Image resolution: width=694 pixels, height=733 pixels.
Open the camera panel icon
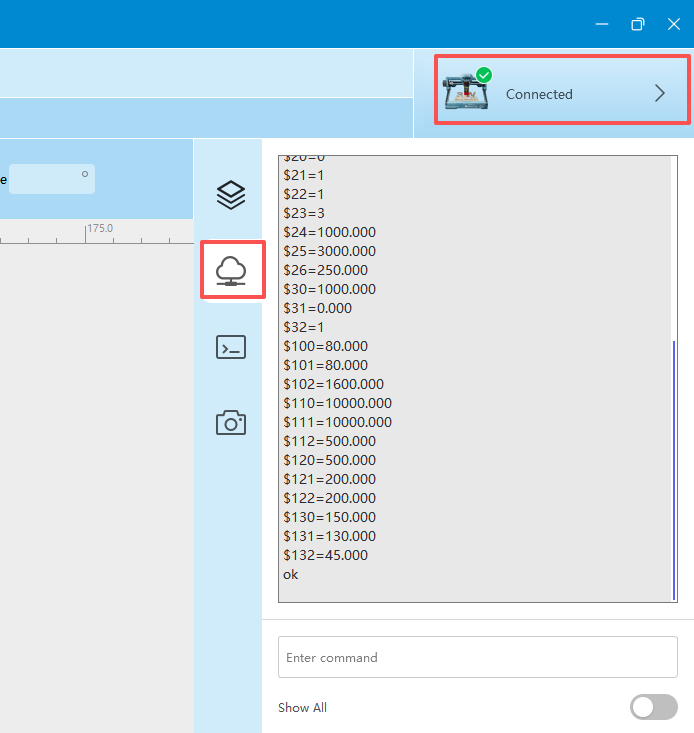tap(231, 423)
